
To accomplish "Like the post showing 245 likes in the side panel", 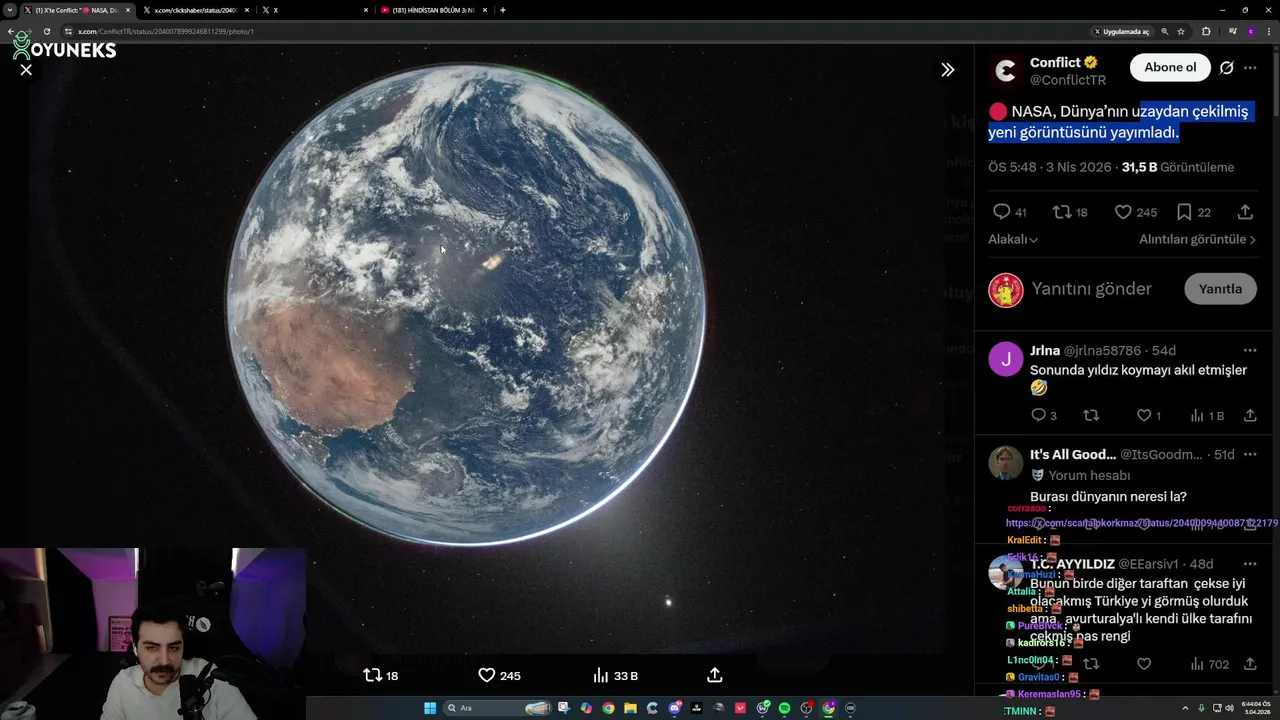I will pos(1135,212).
